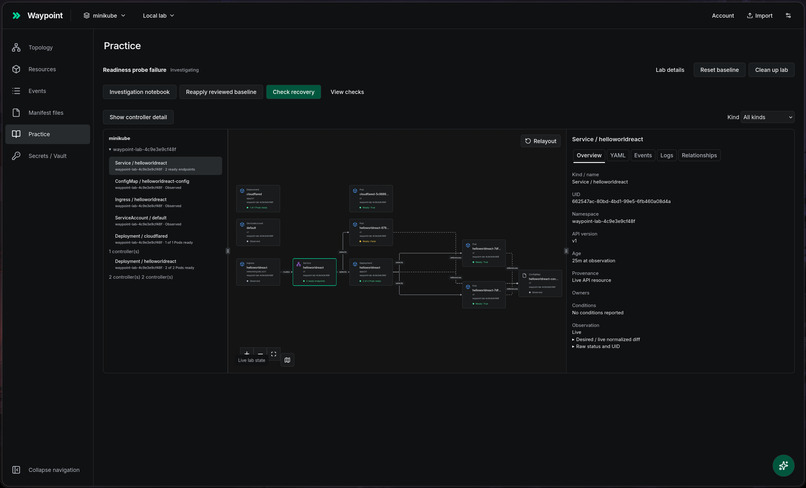The width and height of the screenshot is (806, 488).
Task: Toggle Show controller detail
Action: 138,117
